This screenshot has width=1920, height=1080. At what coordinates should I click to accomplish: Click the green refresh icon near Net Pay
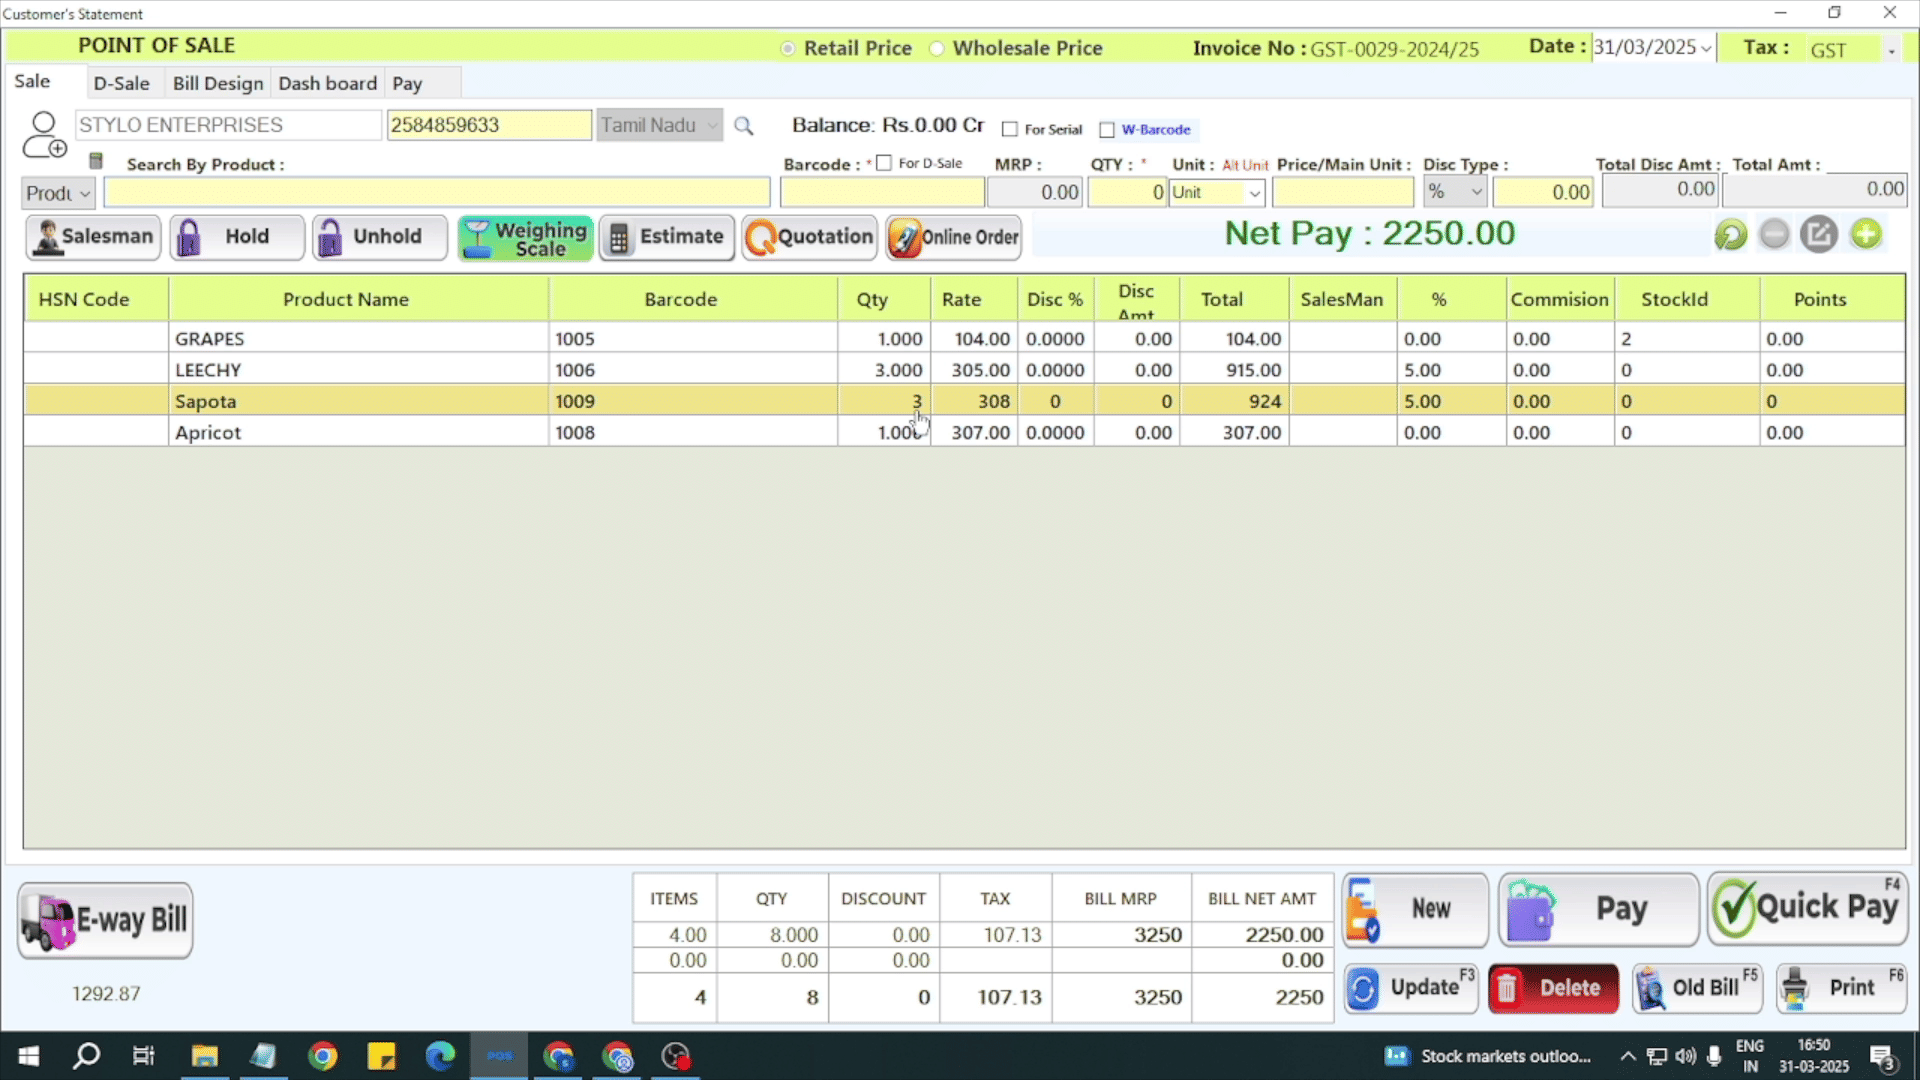(x=1730, y=235)
